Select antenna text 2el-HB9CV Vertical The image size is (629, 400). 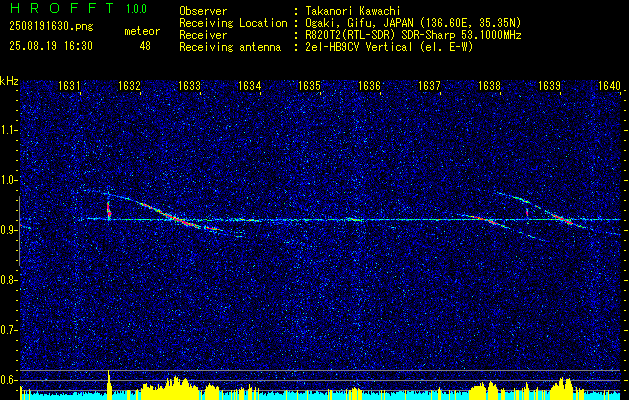(x=359, y=47)
